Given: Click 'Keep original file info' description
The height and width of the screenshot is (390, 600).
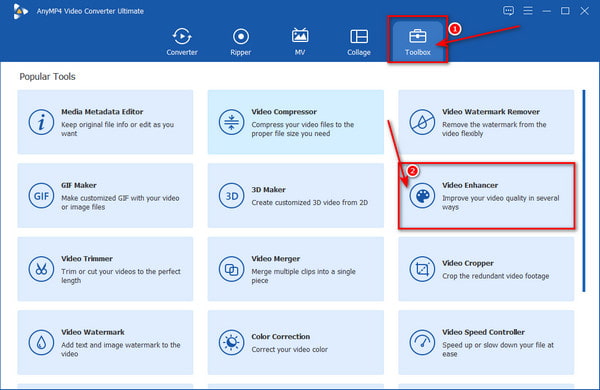Looking at the screenshot, I should point(117,129).
